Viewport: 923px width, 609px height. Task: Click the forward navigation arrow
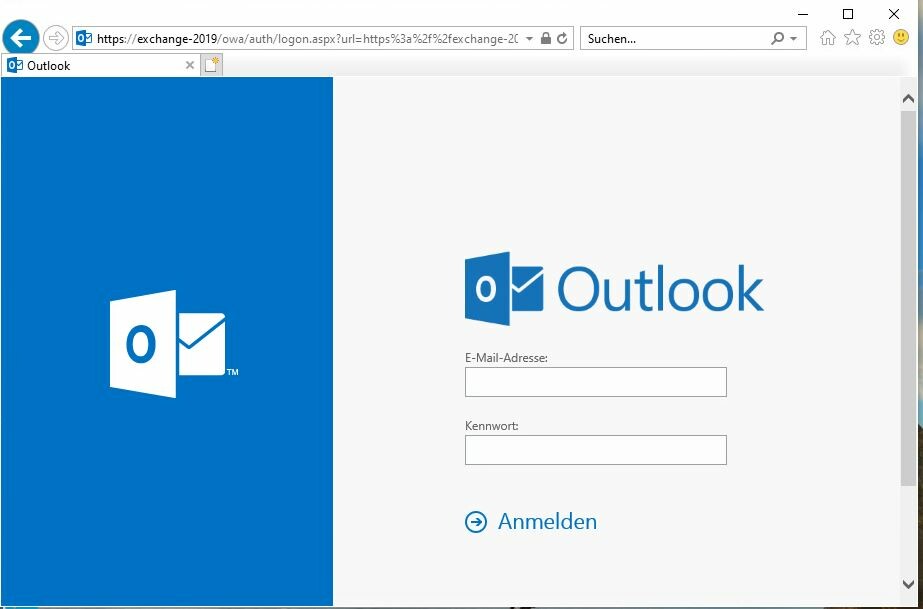[55, 39]
